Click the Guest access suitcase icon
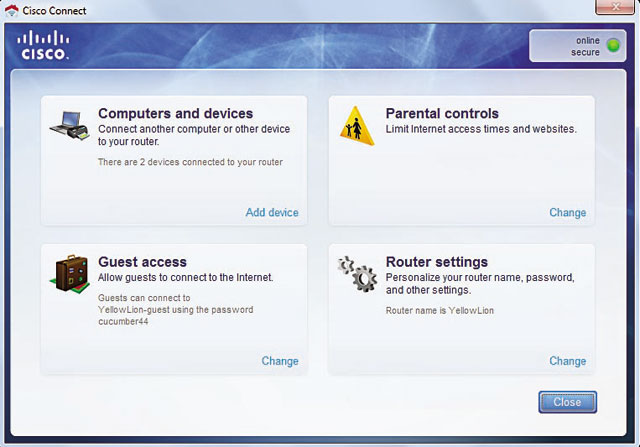The height and width of the screenshot is (447, 640). click(x=70, y=275)
